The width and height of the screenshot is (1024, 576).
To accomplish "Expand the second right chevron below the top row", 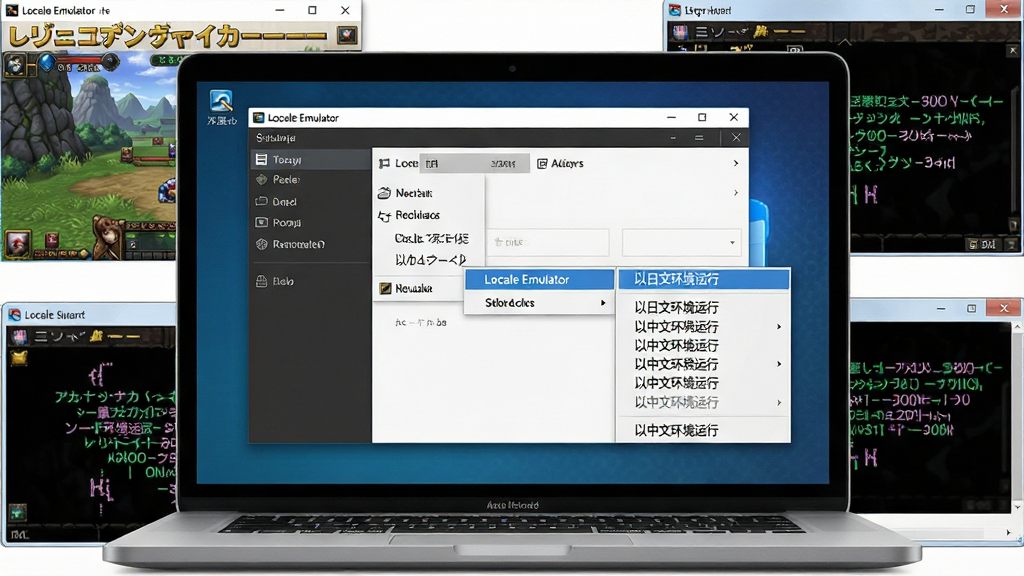I will coord(736,193).
